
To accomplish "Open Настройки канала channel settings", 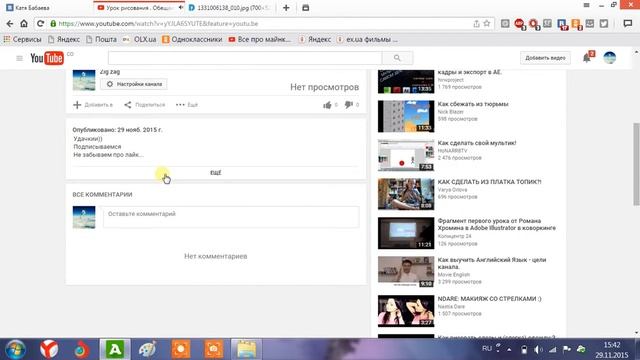I will tap(134, 84).
